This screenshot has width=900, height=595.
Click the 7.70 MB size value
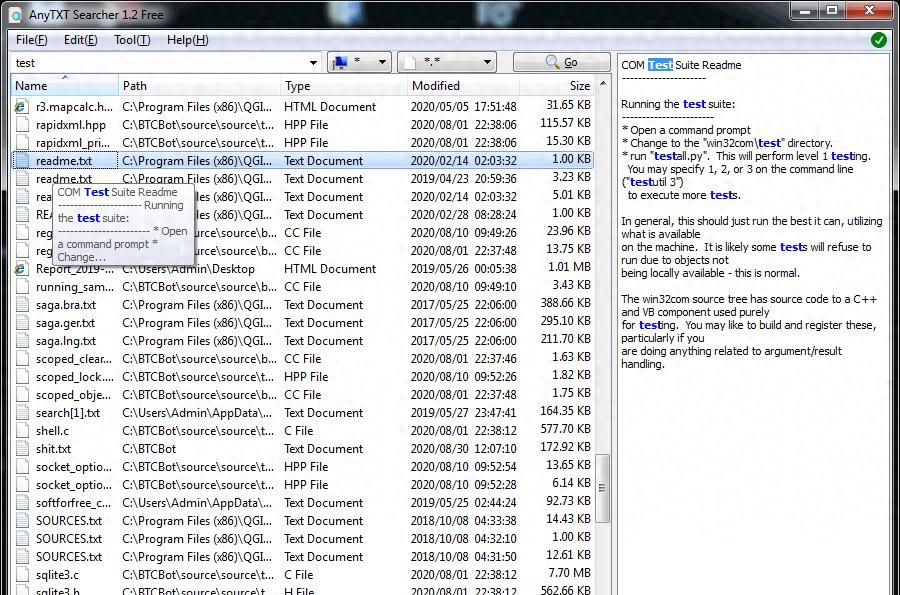(x=569, y=573)
